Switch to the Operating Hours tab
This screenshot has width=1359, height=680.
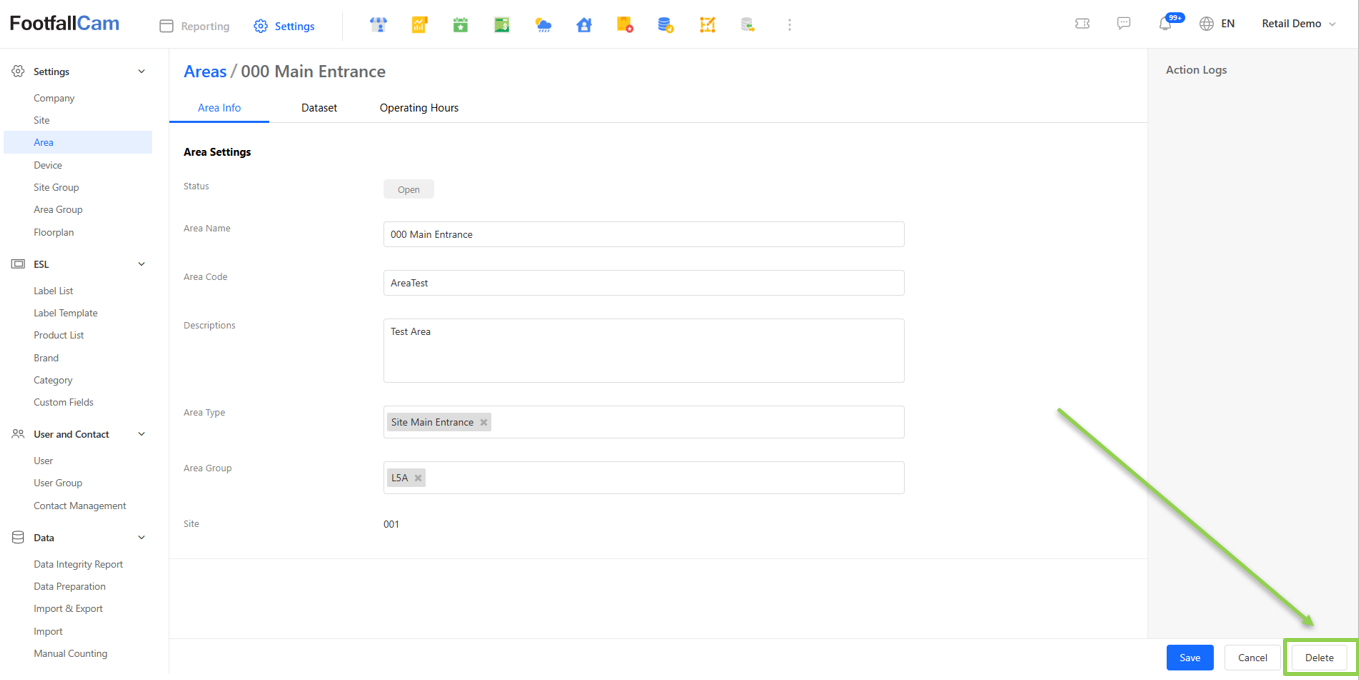(419, 108)
